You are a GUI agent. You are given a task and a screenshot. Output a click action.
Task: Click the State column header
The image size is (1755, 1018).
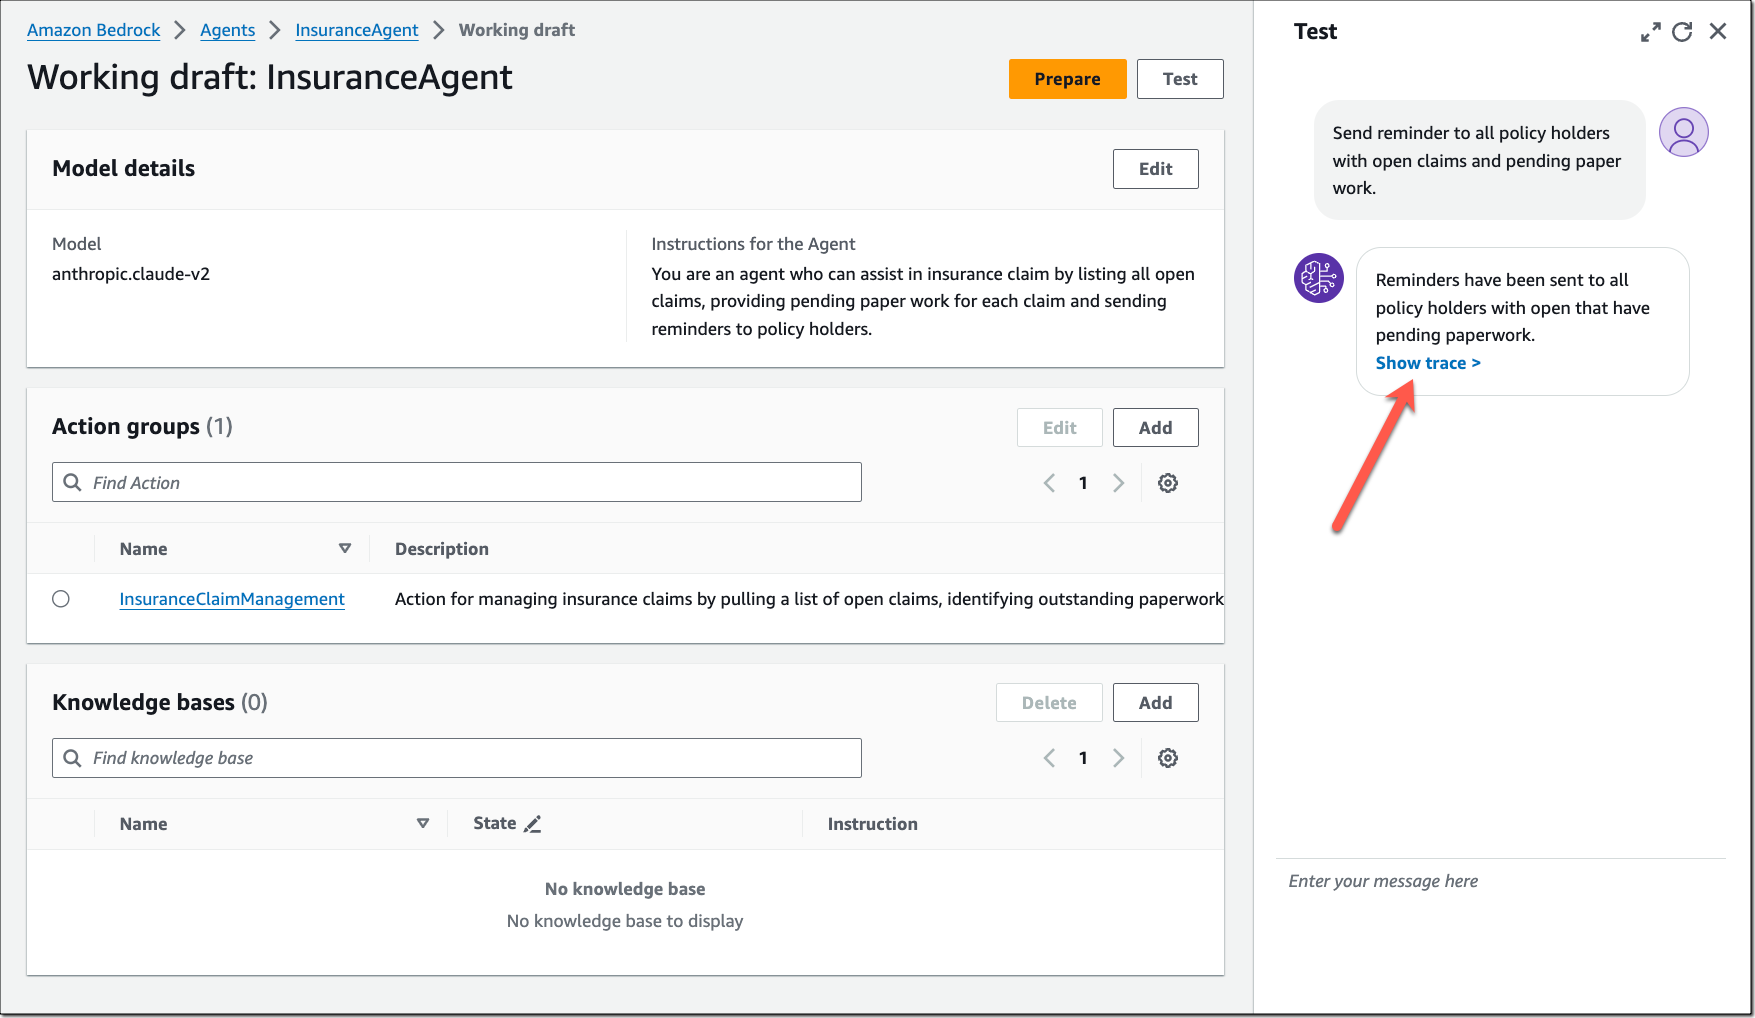pos(494,823)
